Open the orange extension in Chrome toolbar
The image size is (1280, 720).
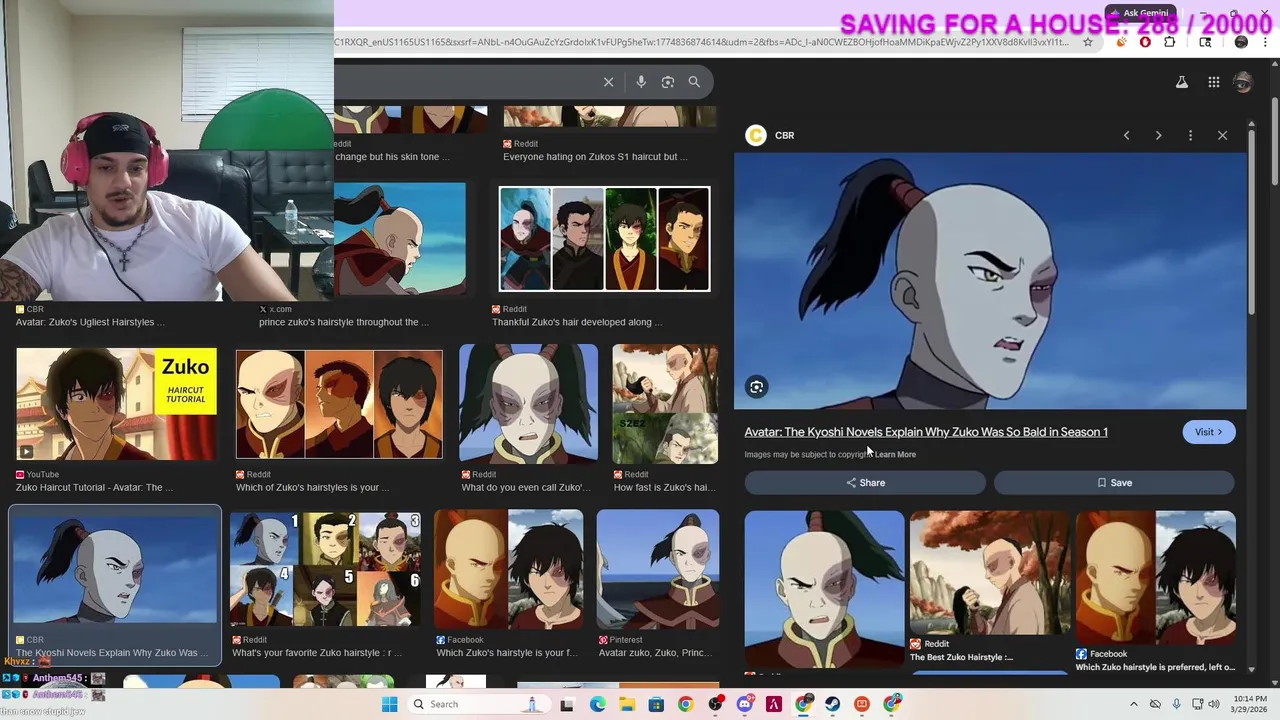click(x=1120, y=42)
